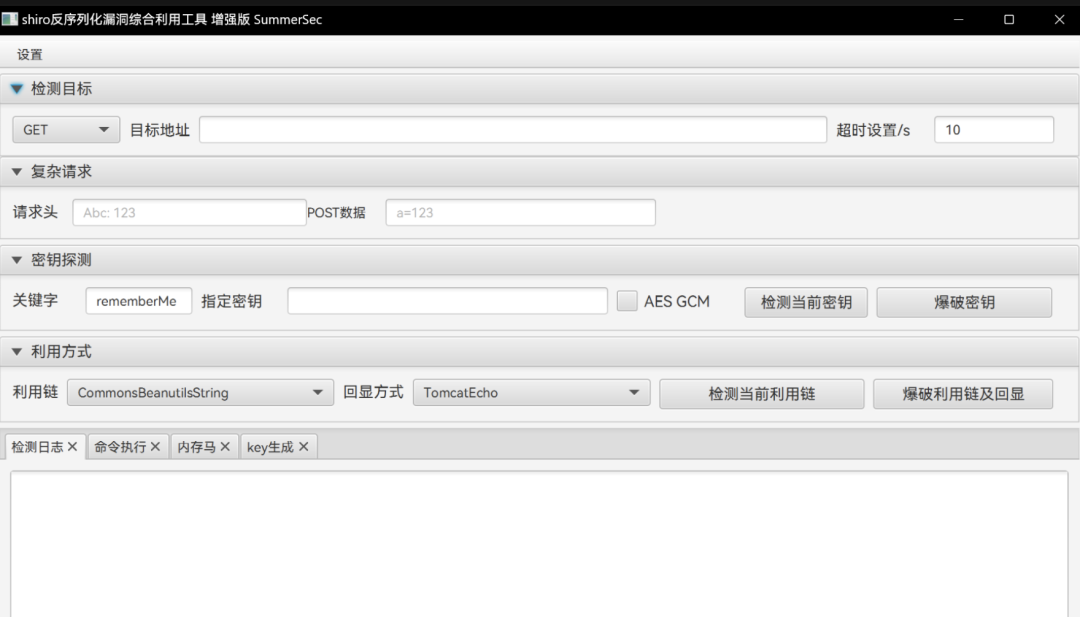Open the 回显方式 TomcatEcho dropdown
This screenshot has height=617, width=1080.
coord(531,393)
